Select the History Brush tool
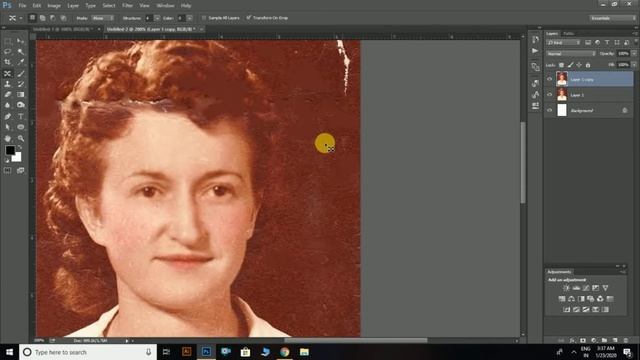640x360 pixels. 20,84
